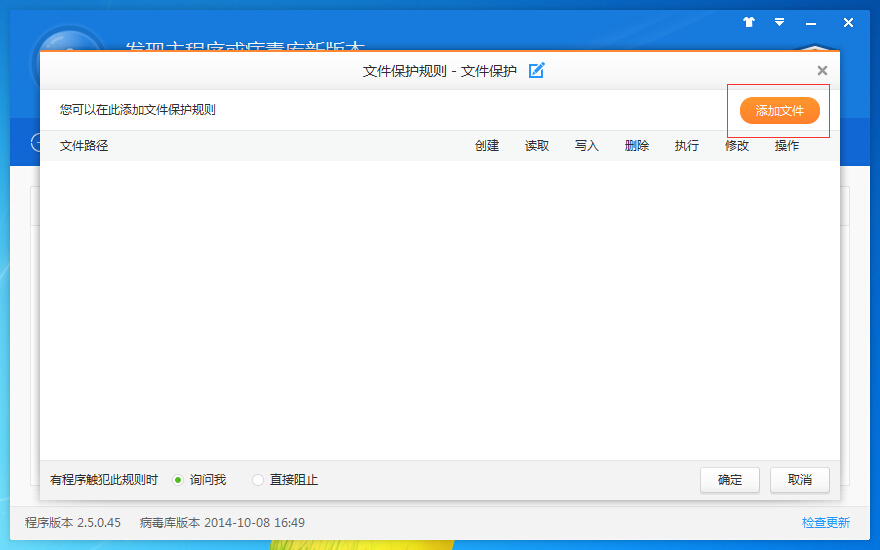The height and width of the screenshot is (550, 880).
Task: Click the 文件路径 column header
Action: click(x=84, y=146)
